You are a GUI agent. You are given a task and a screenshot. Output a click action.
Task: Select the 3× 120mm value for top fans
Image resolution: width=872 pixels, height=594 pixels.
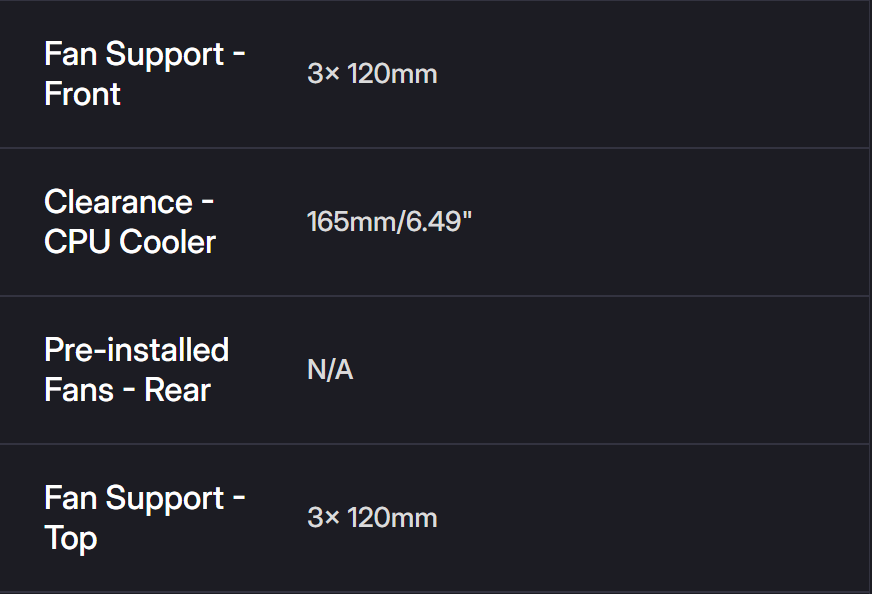[372, 518]
